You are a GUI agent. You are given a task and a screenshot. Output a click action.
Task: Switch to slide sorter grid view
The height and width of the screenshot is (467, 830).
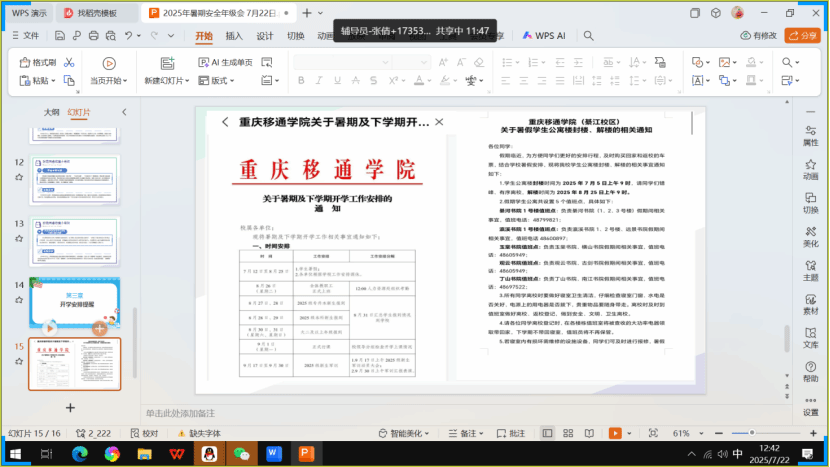click(x=566, y=433)
